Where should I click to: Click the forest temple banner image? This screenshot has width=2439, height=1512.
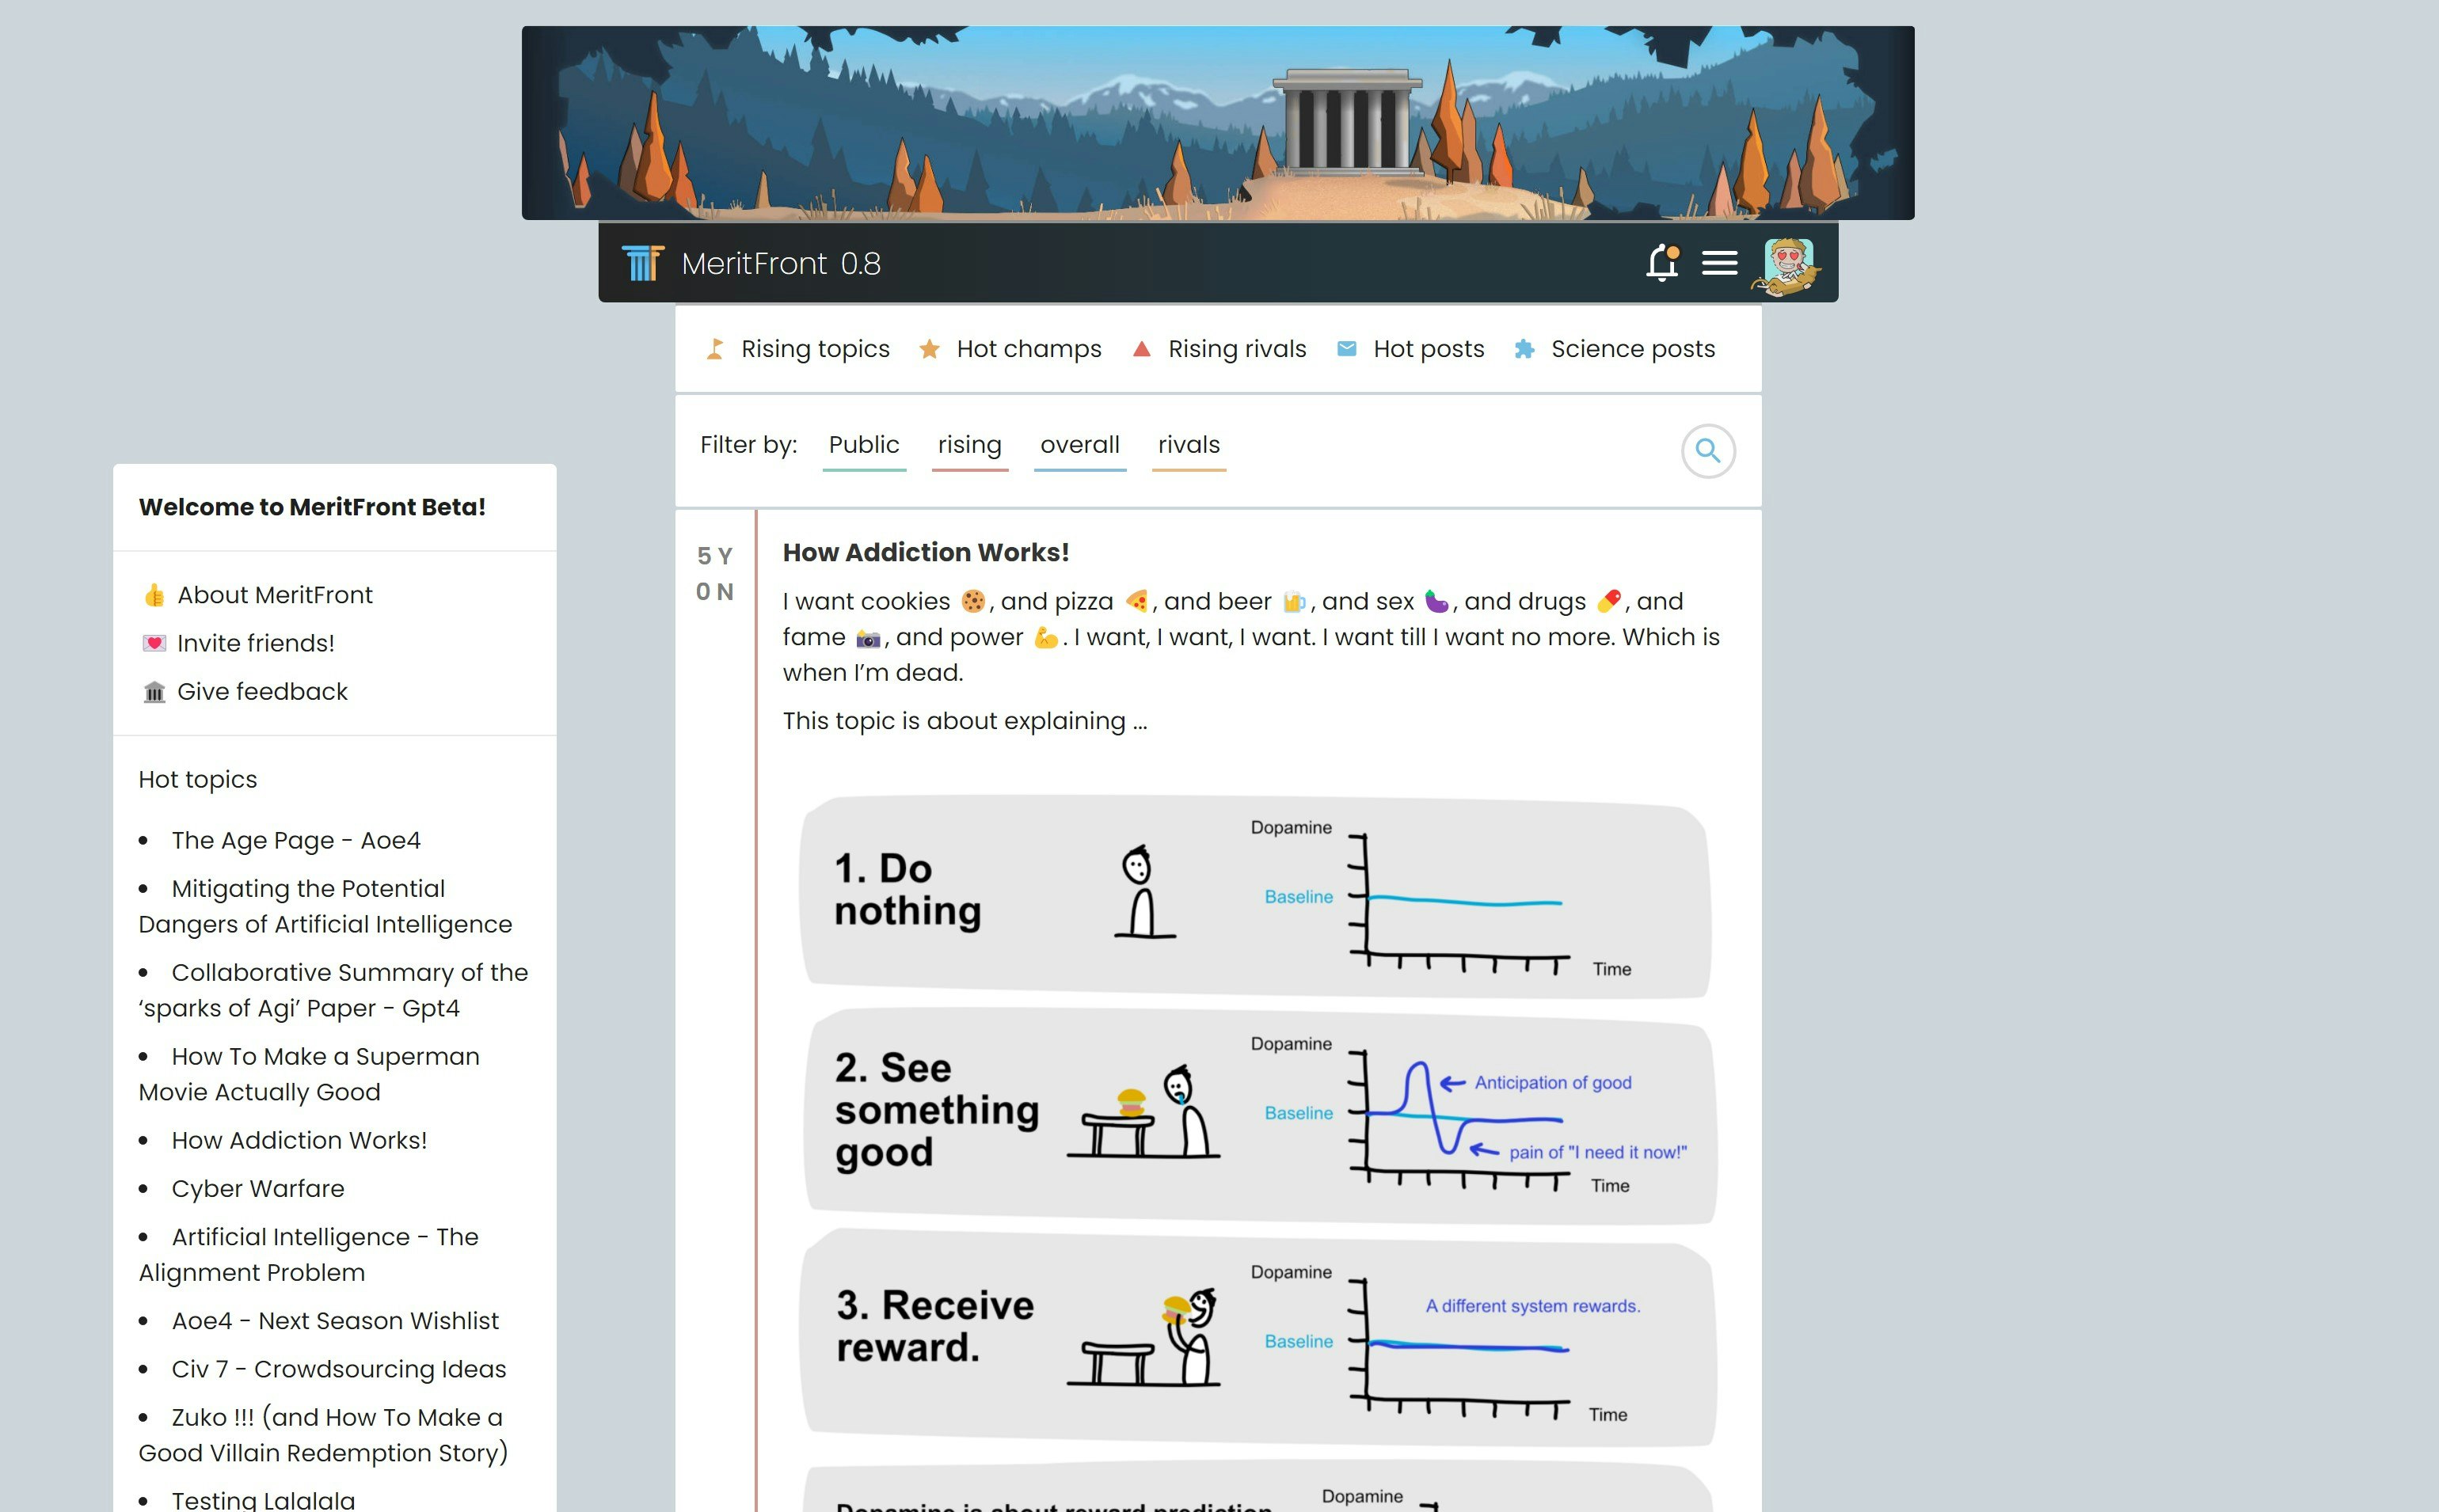[1218, 123]
